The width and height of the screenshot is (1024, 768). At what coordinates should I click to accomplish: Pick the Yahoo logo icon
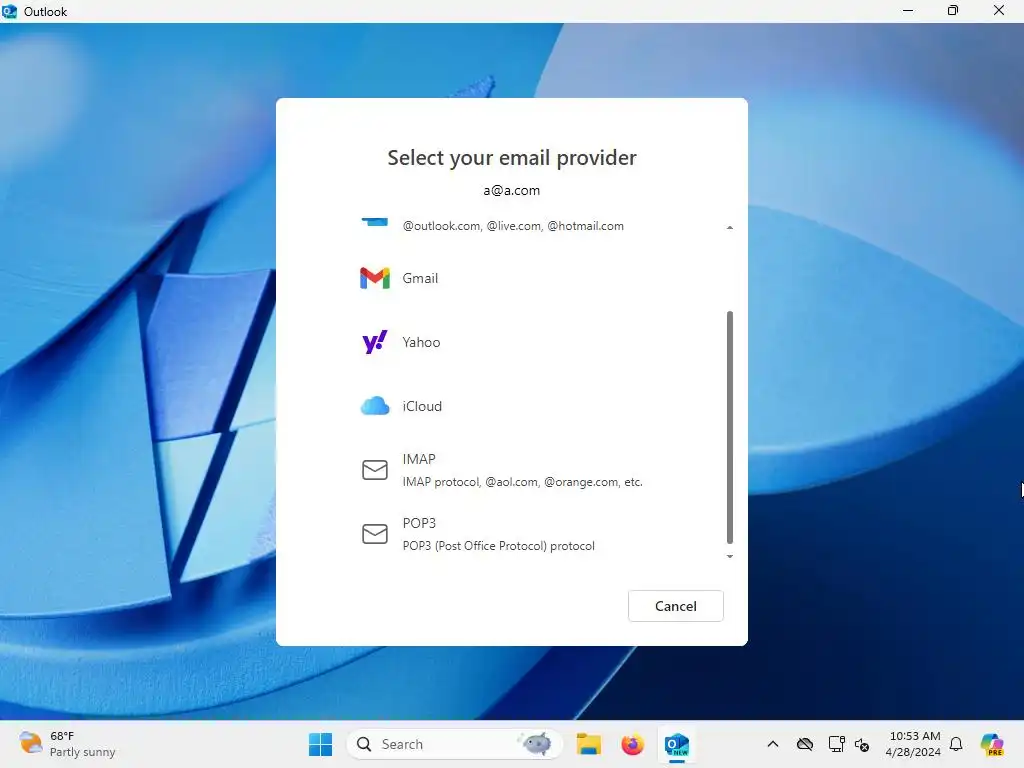[375, 342]
